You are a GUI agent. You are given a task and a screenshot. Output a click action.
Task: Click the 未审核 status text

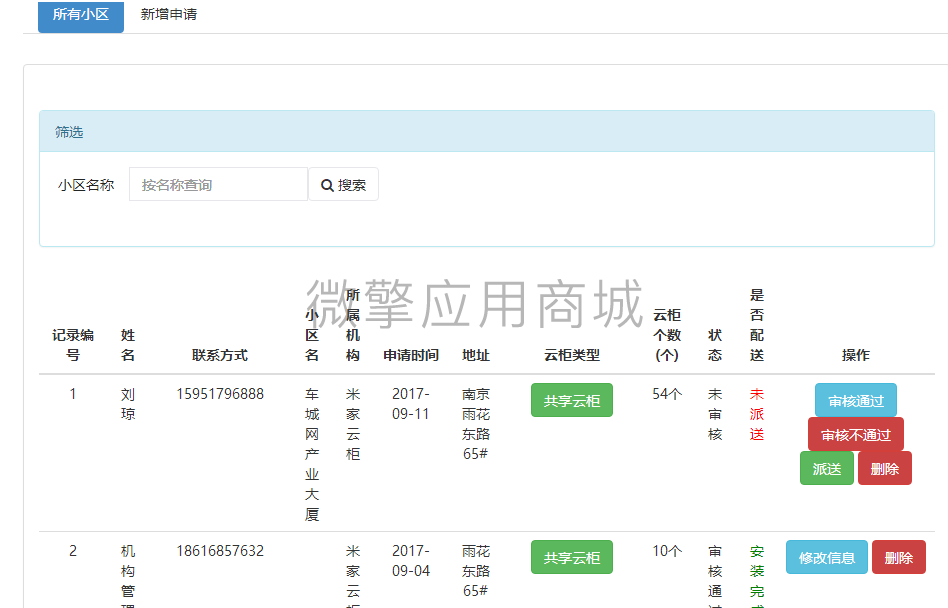tap(715, 414)
